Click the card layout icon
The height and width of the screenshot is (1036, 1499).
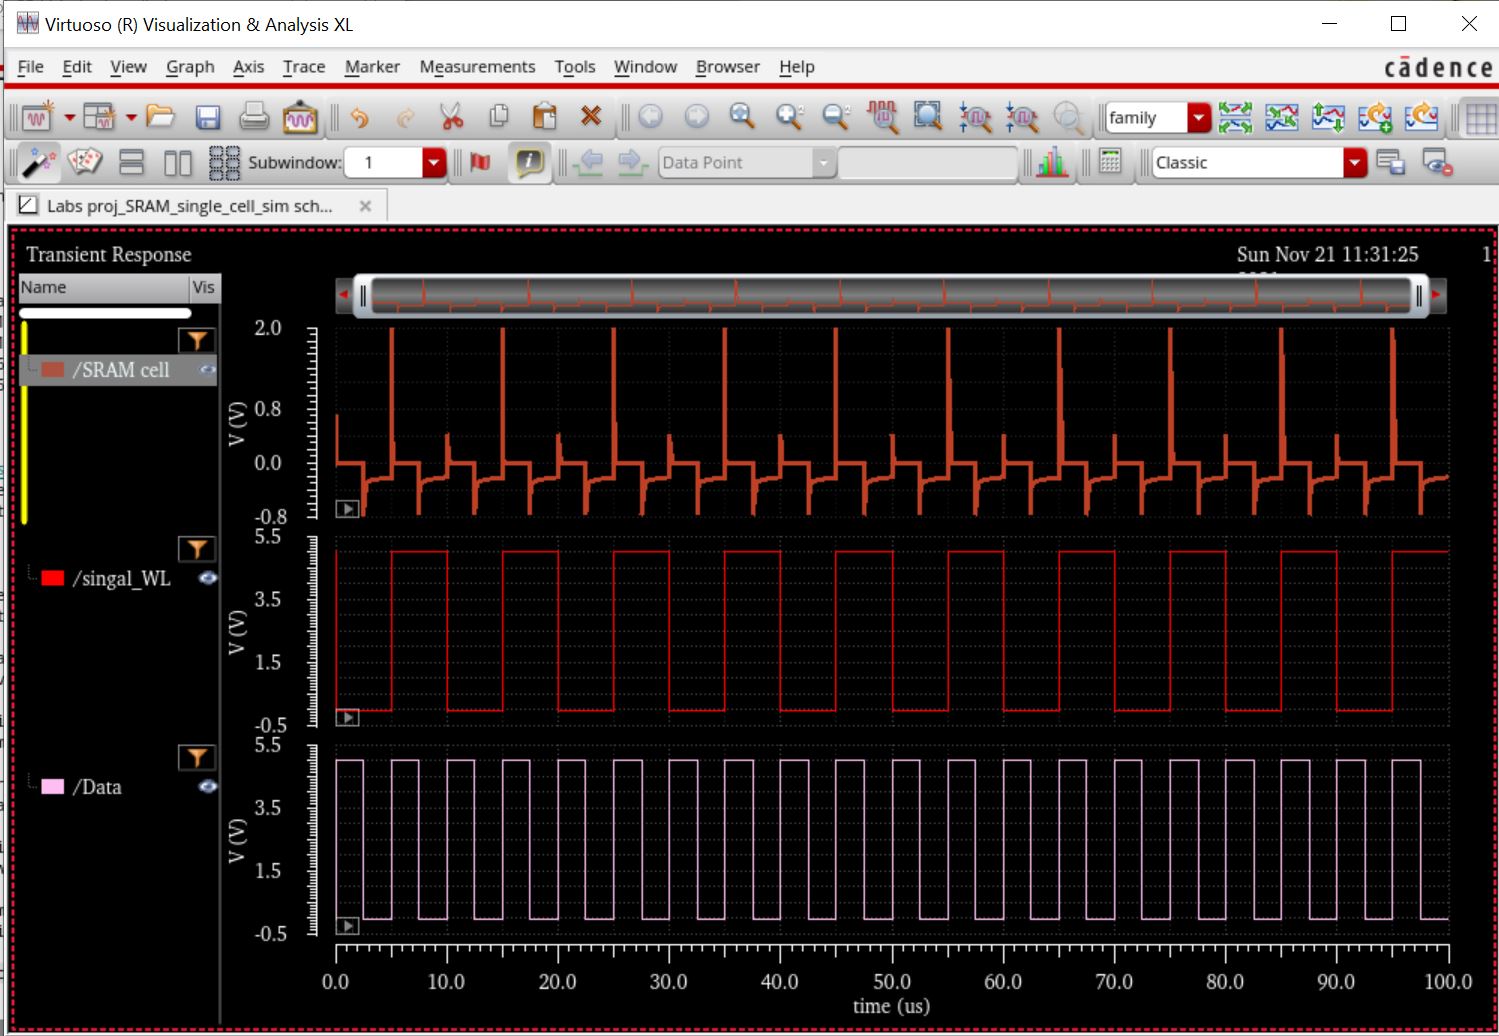[x=85, y=162]
